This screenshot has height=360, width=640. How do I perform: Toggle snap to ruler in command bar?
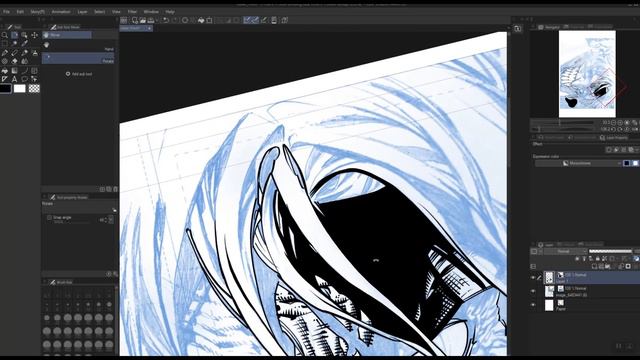(247, 20)
